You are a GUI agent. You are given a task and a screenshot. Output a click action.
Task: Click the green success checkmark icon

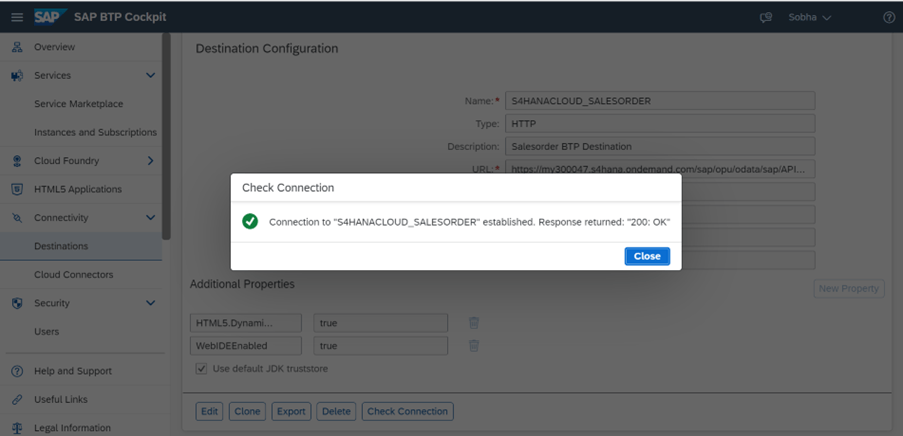click(250, 222)
